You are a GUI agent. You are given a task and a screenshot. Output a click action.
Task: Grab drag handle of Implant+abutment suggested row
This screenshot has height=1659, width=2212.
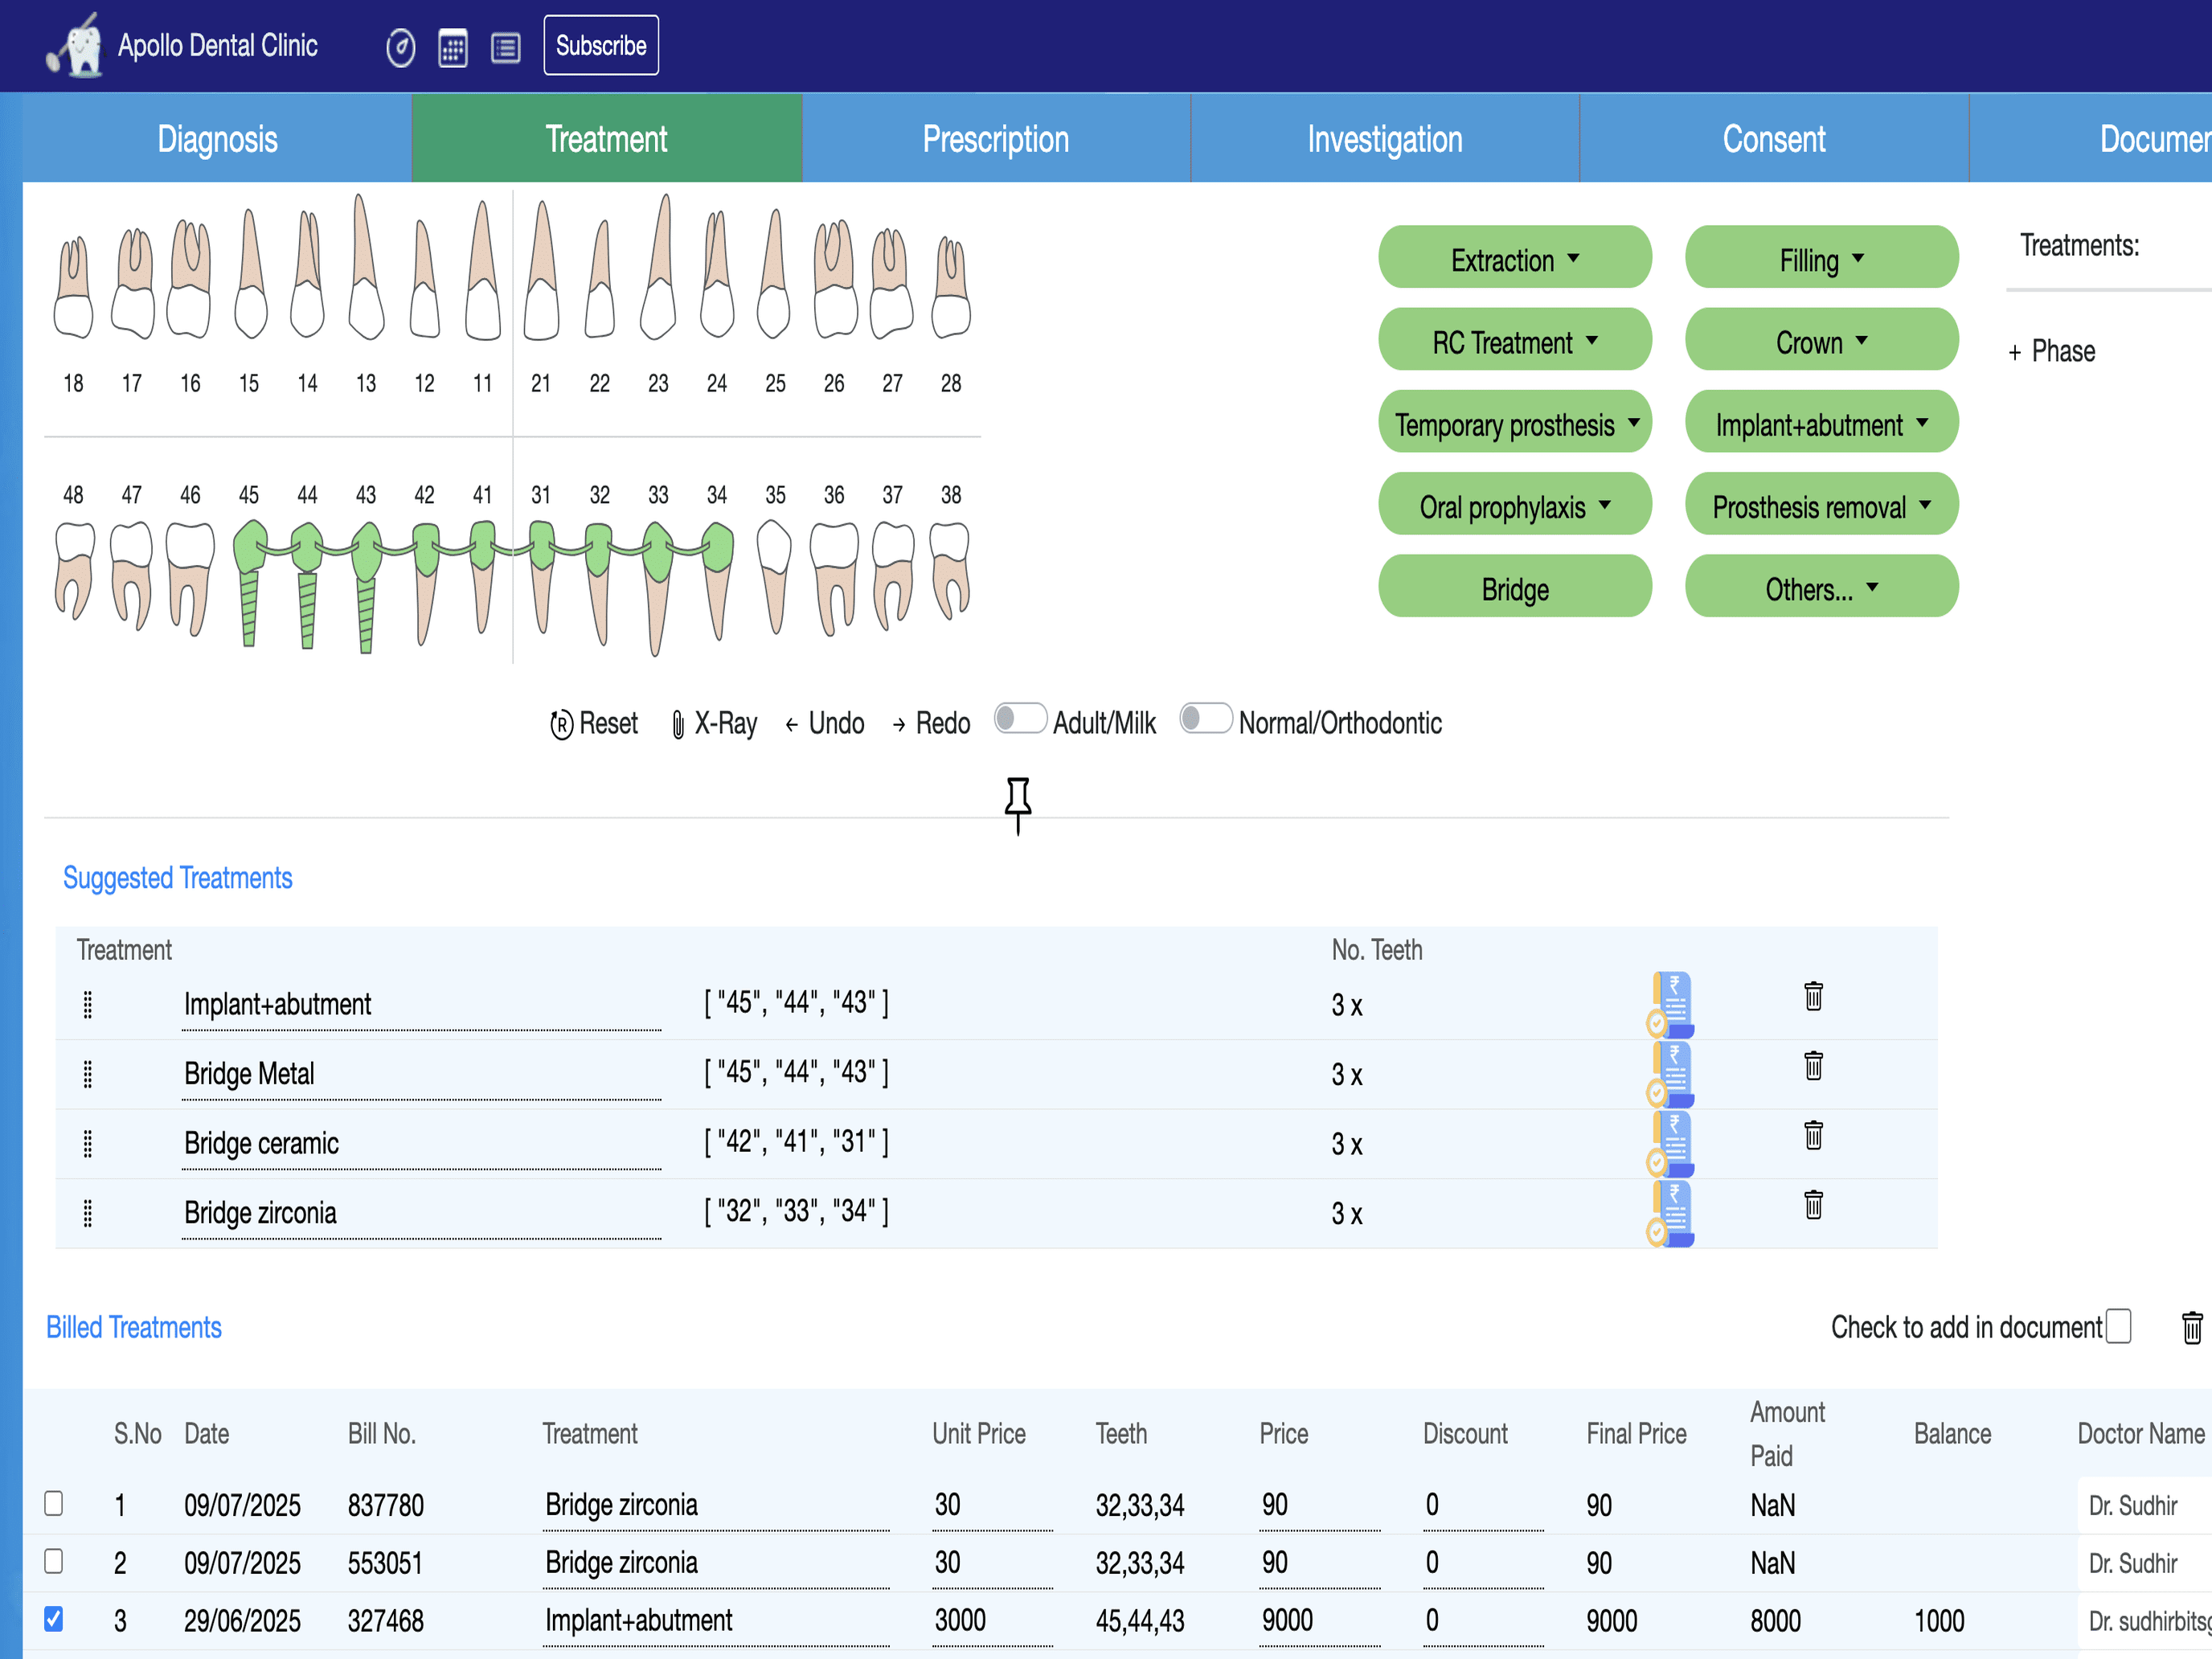click(x=88, y=1005)
